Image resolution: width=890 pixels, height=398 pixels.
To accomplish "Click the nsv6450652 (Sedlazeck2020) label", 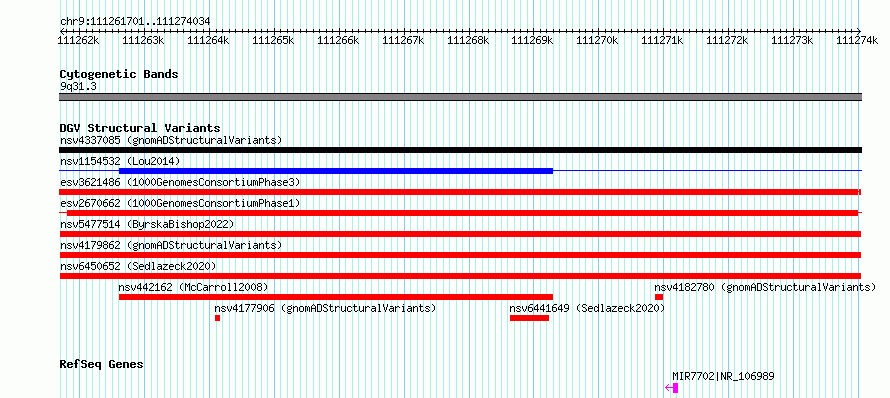I will (x=138, y=266).
